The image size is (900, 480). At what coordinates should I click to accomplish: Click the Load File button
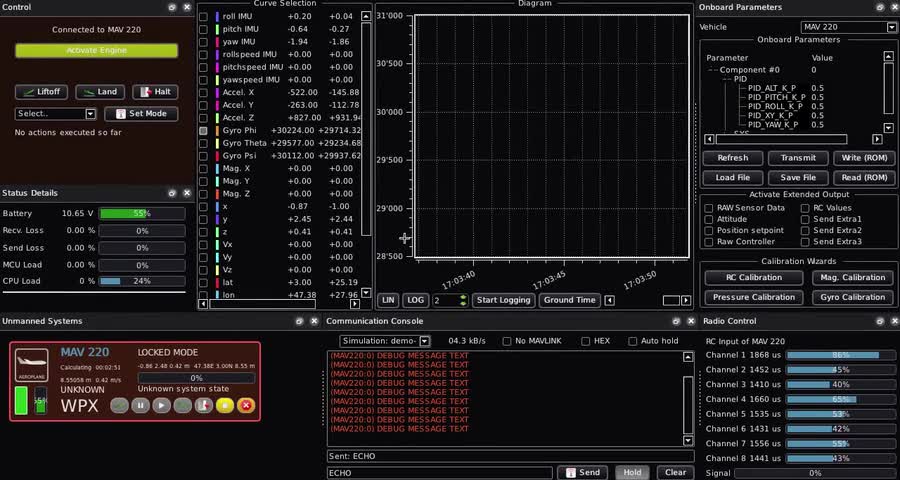click(733, 178)
